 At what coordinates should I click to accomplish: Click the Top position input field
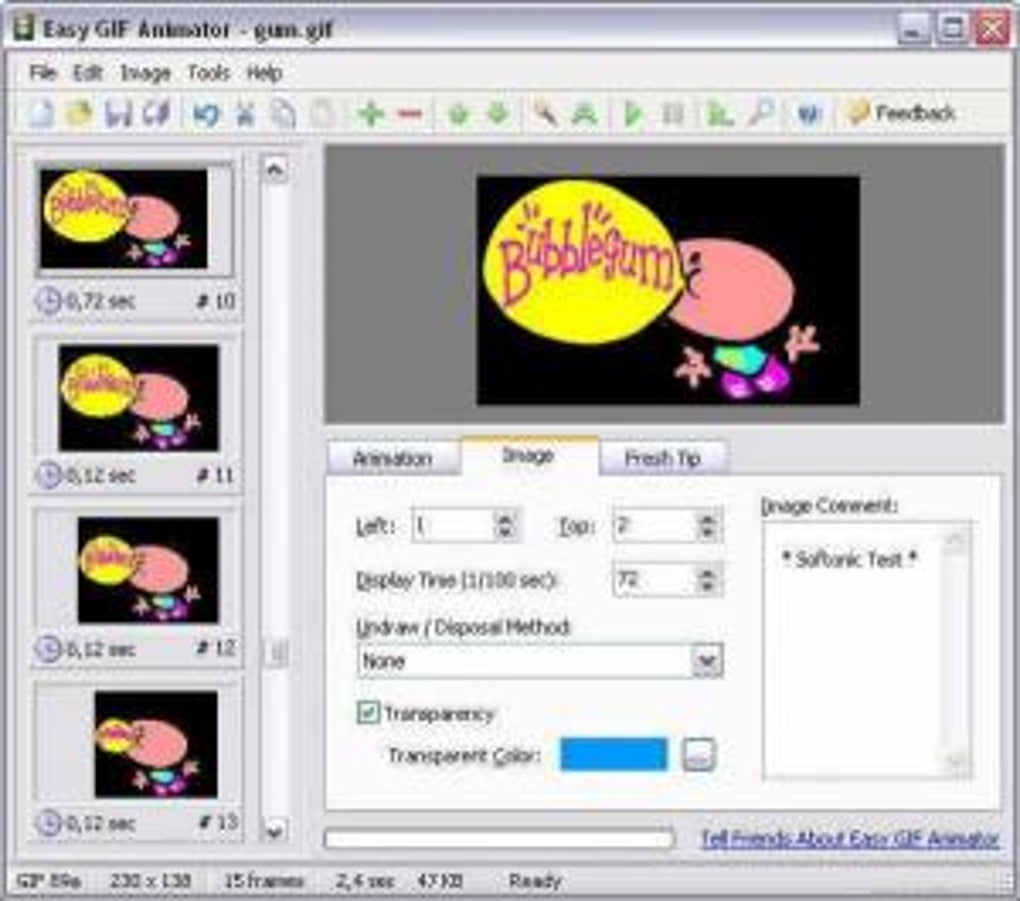[x=655, y=525]
